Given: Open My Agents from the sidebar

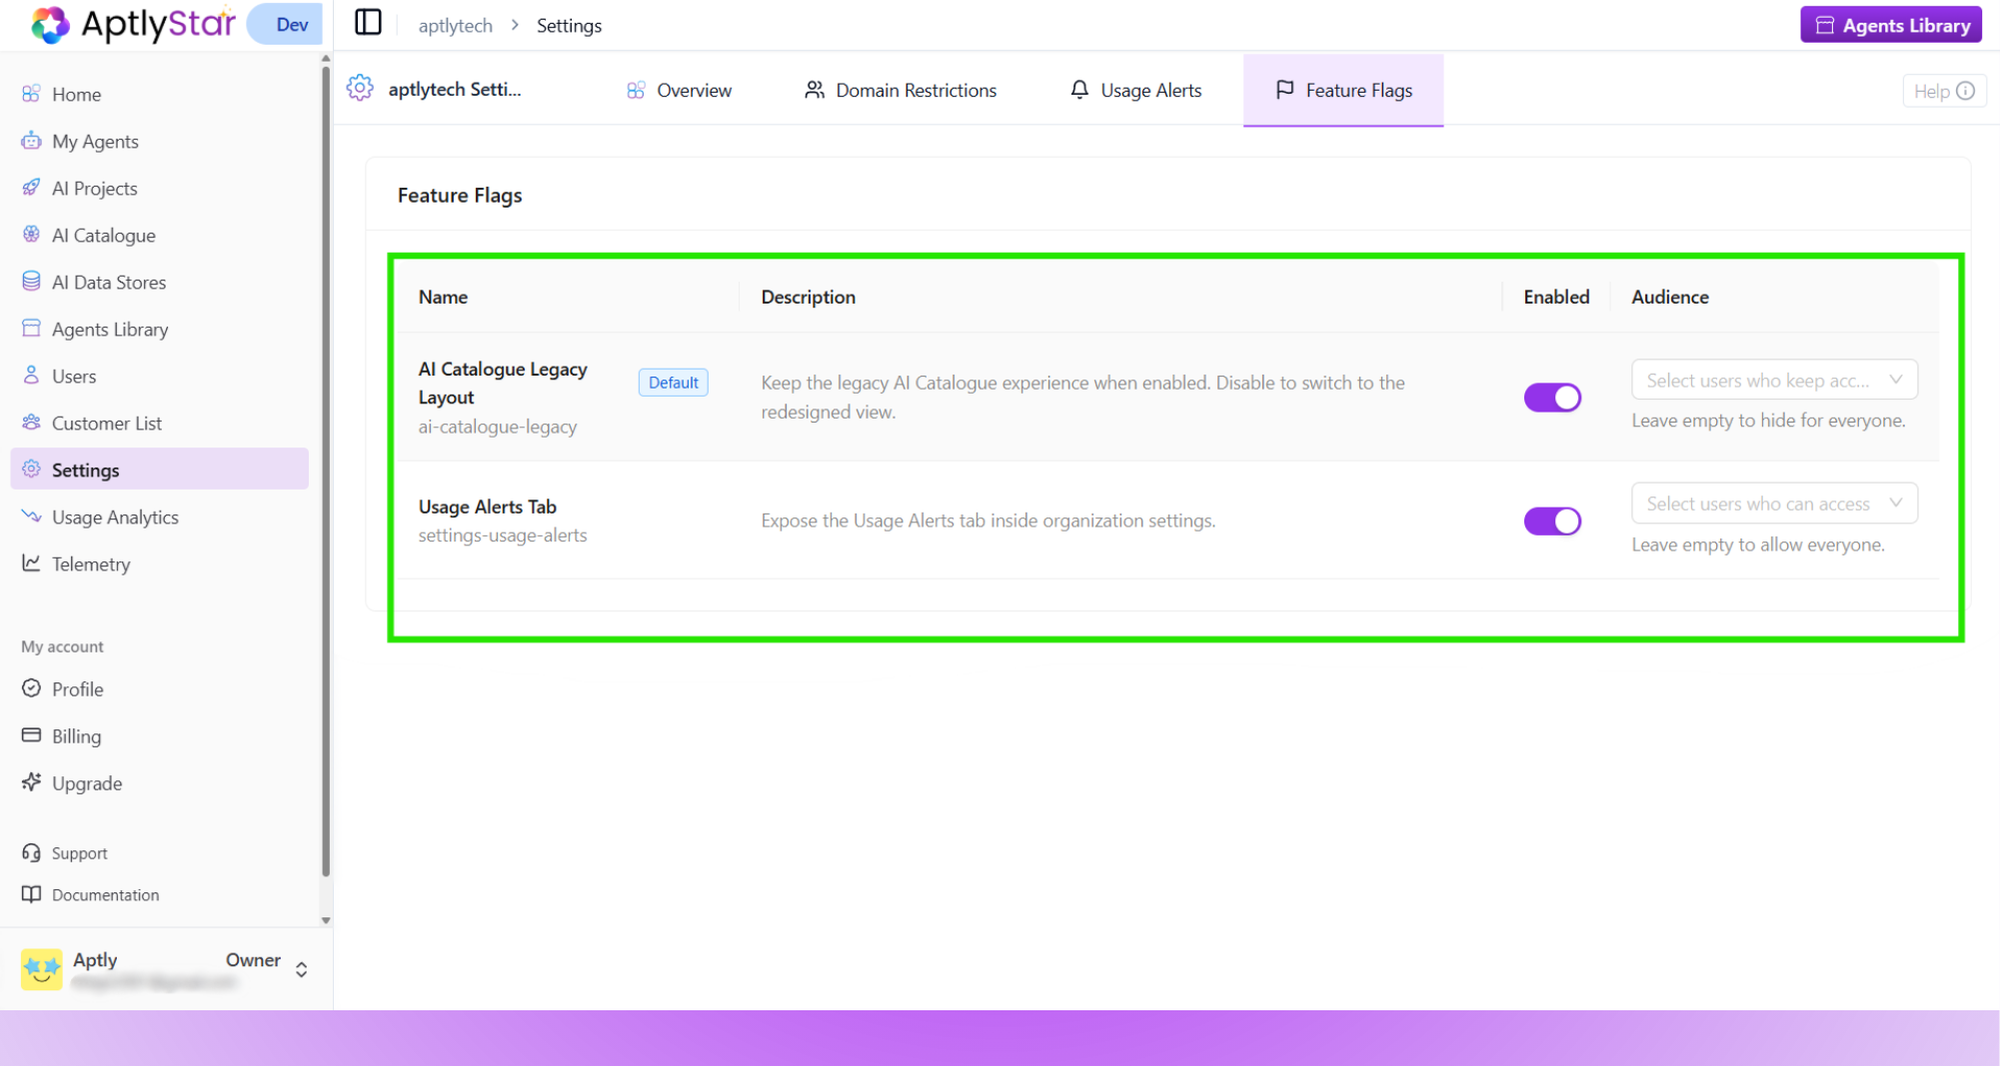Looking at the screenshot, I should [x=95, y=141].
